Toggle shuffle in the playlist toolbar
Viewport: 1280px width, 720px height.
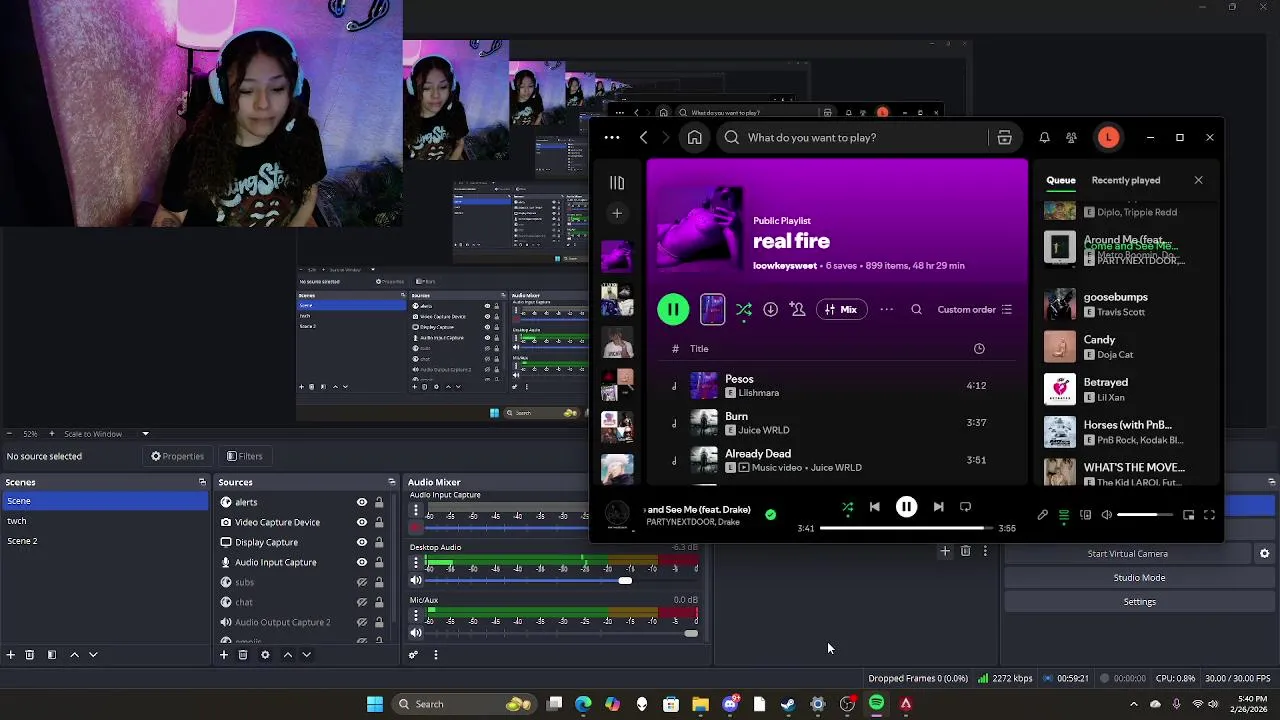click(744, 310)
